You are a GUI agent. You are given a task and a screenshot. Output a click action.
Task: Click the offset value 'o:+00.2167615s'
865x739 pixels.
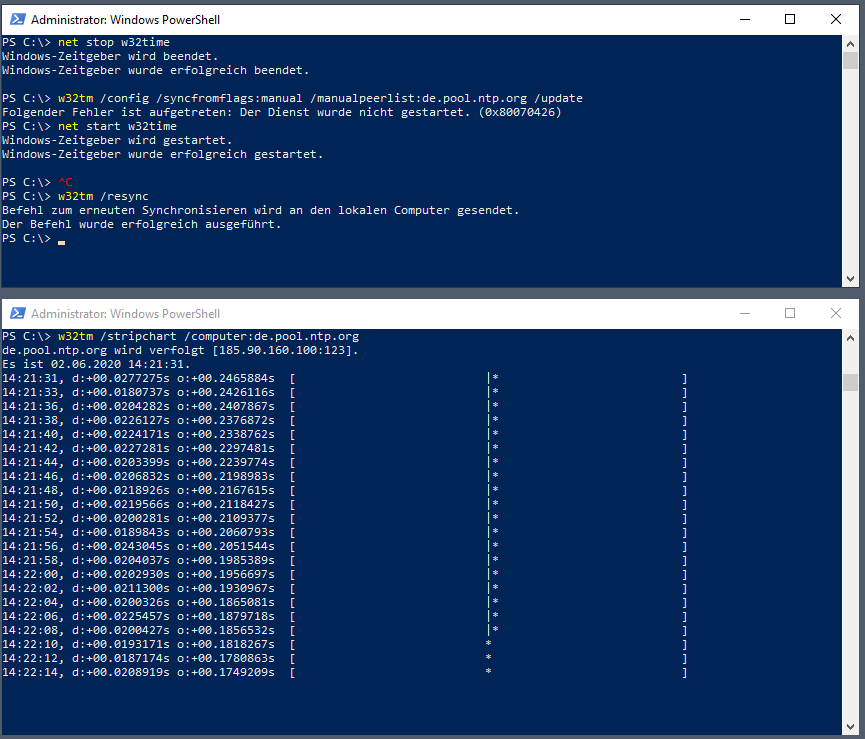pyautogui.click(x=226, y=490)
